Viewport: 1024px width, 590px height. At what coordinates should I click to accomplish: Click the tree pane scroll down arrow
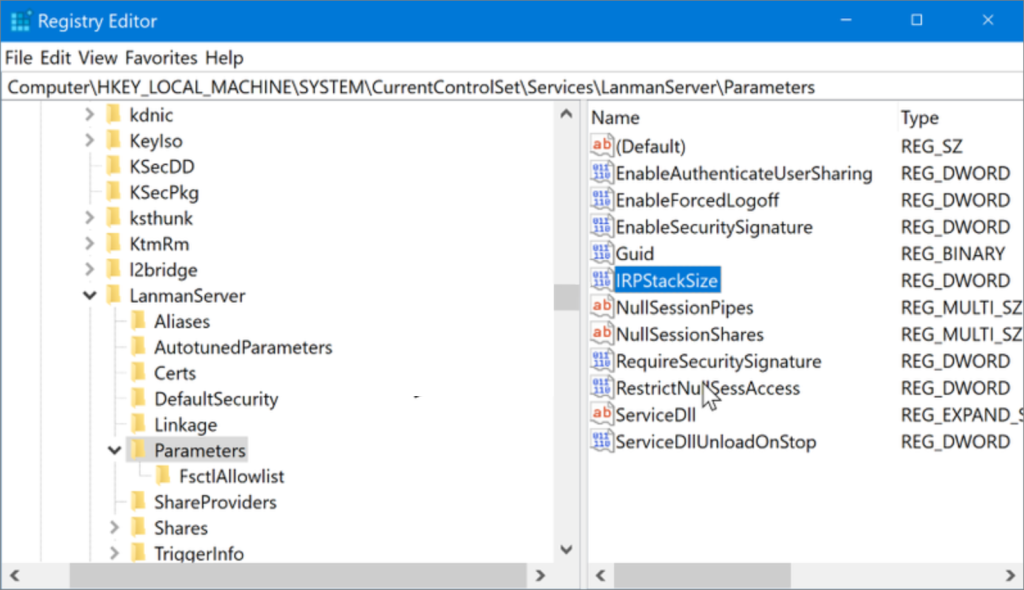click(566, 549)
